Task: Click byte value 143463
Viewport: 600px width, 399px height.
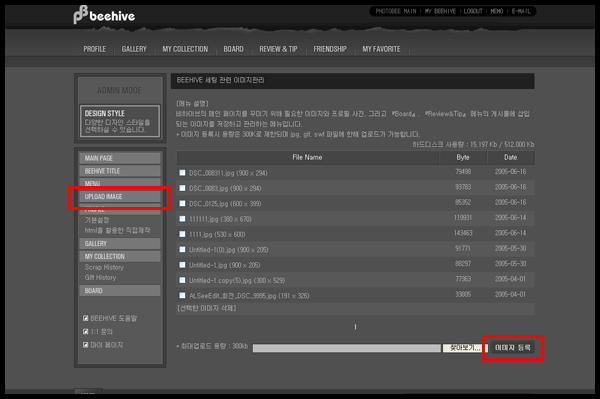Action: tap(463, 233)
